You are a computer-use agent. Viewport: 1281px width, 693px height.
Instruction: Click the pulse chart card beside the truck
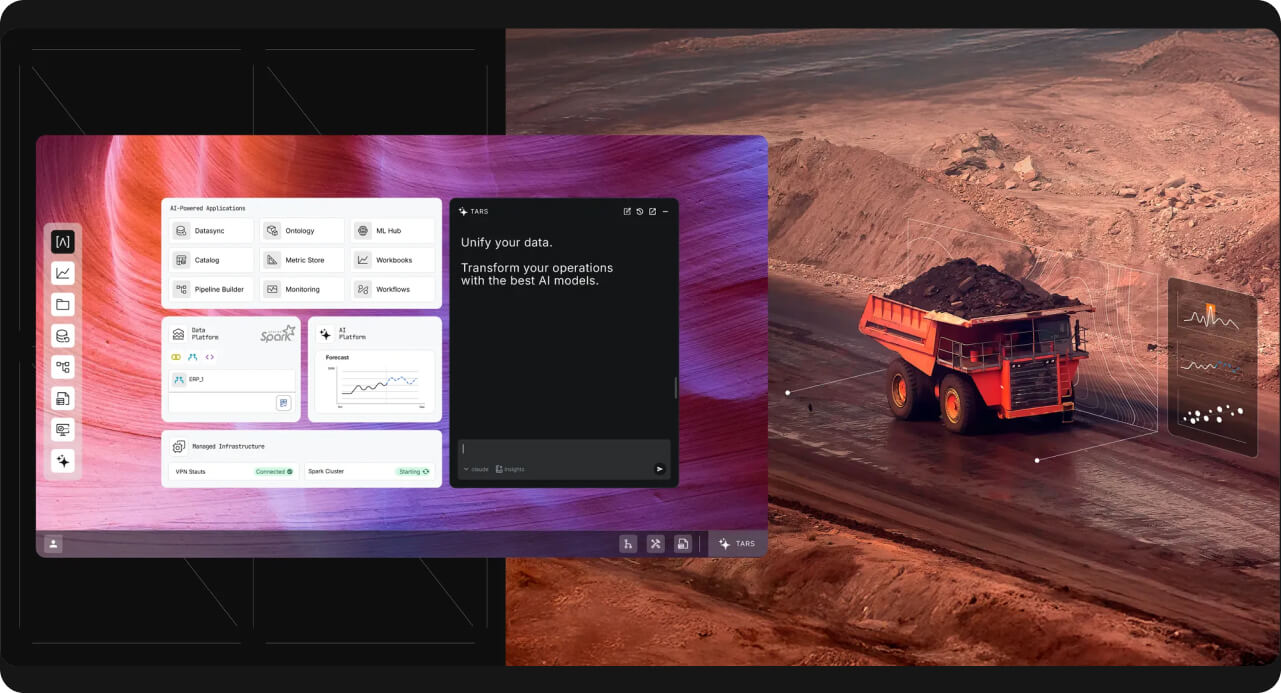pyautogui.click(x=1210, y=317)
